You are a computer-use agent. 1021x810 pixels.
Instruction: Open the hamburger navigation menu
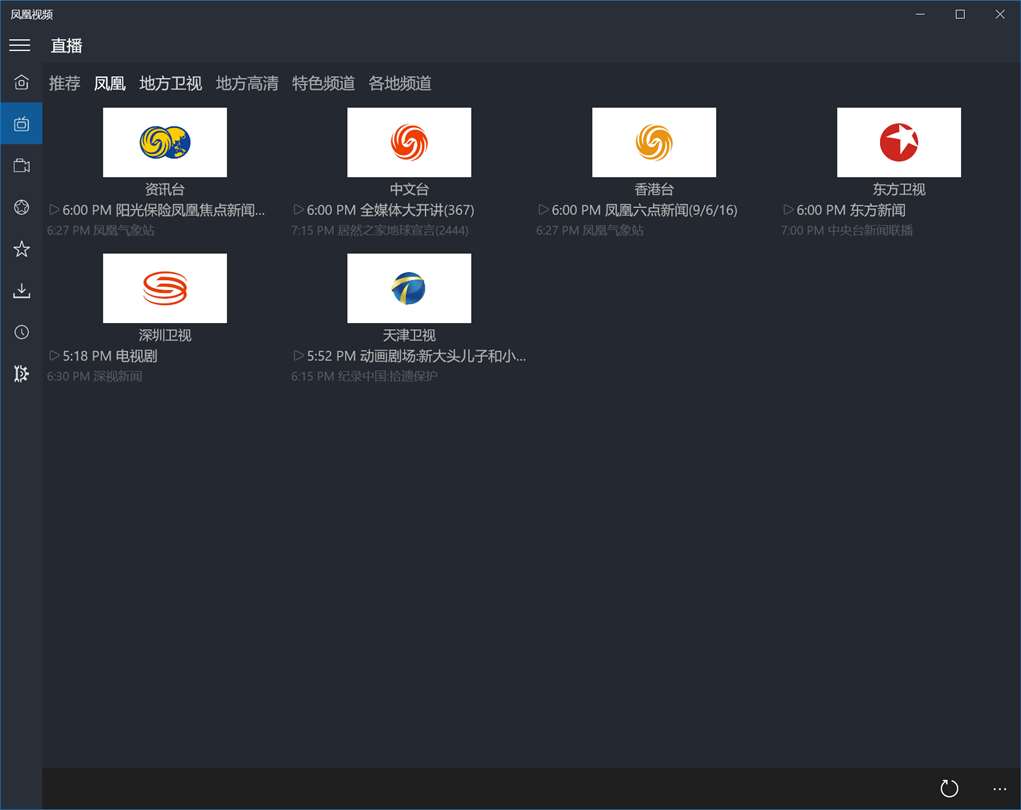coord(20,45)
